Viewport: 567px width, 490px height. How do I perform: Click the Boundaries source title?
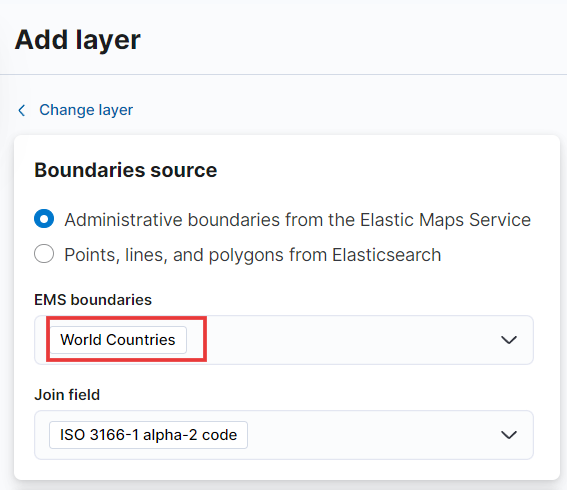tap(125, 170)
